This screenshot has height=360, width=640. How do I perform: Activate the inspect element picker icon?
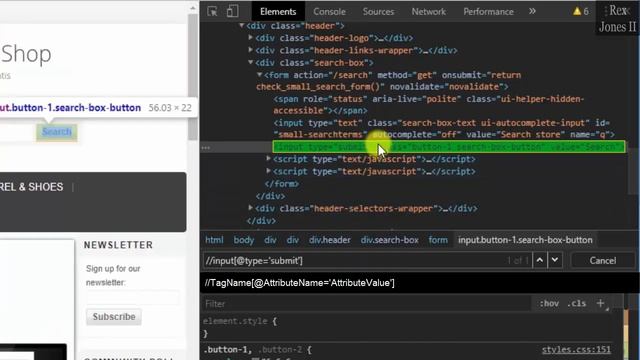coord(212,11)
